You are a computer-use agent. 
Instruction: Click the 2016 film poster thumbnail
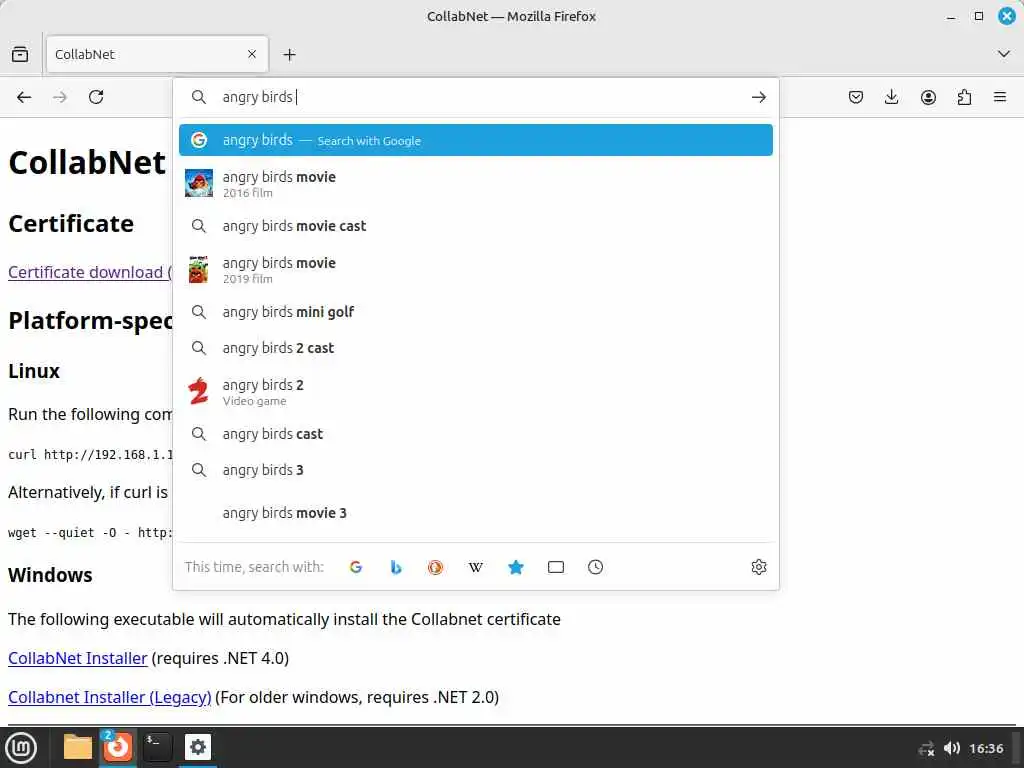click(199, 183)
